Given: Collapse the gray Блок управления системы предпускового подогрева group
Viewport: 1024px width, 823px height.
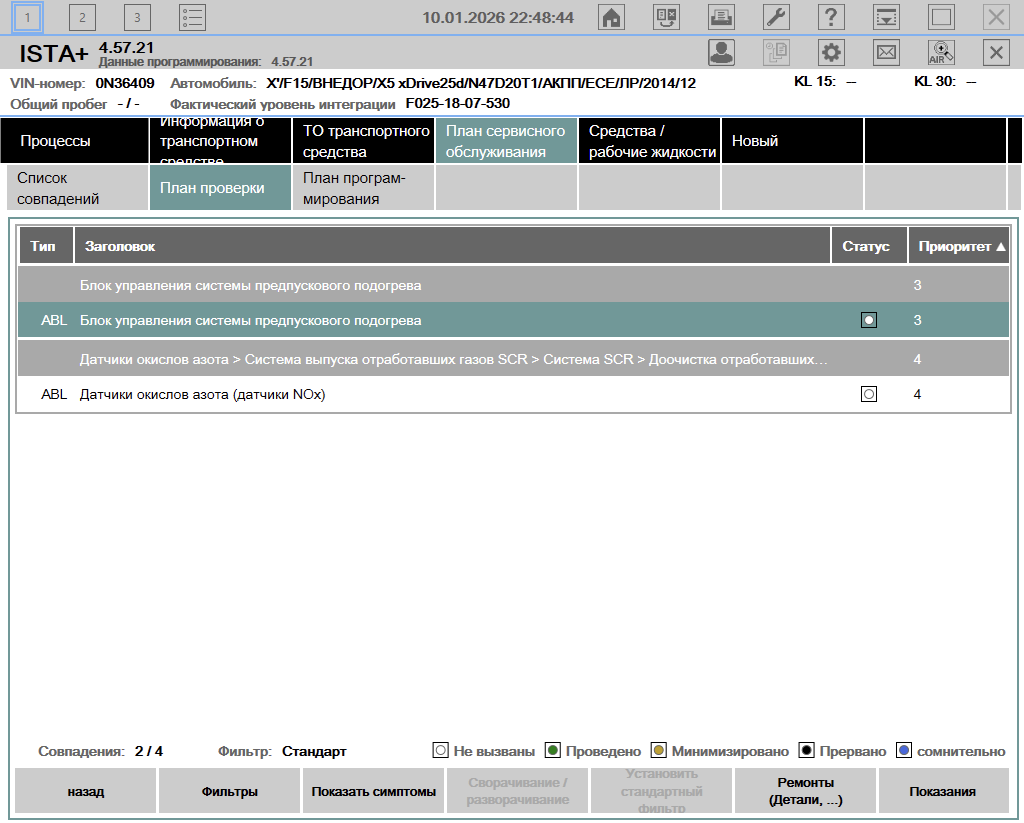Looking at the screenshot, I should click(250, 285).
